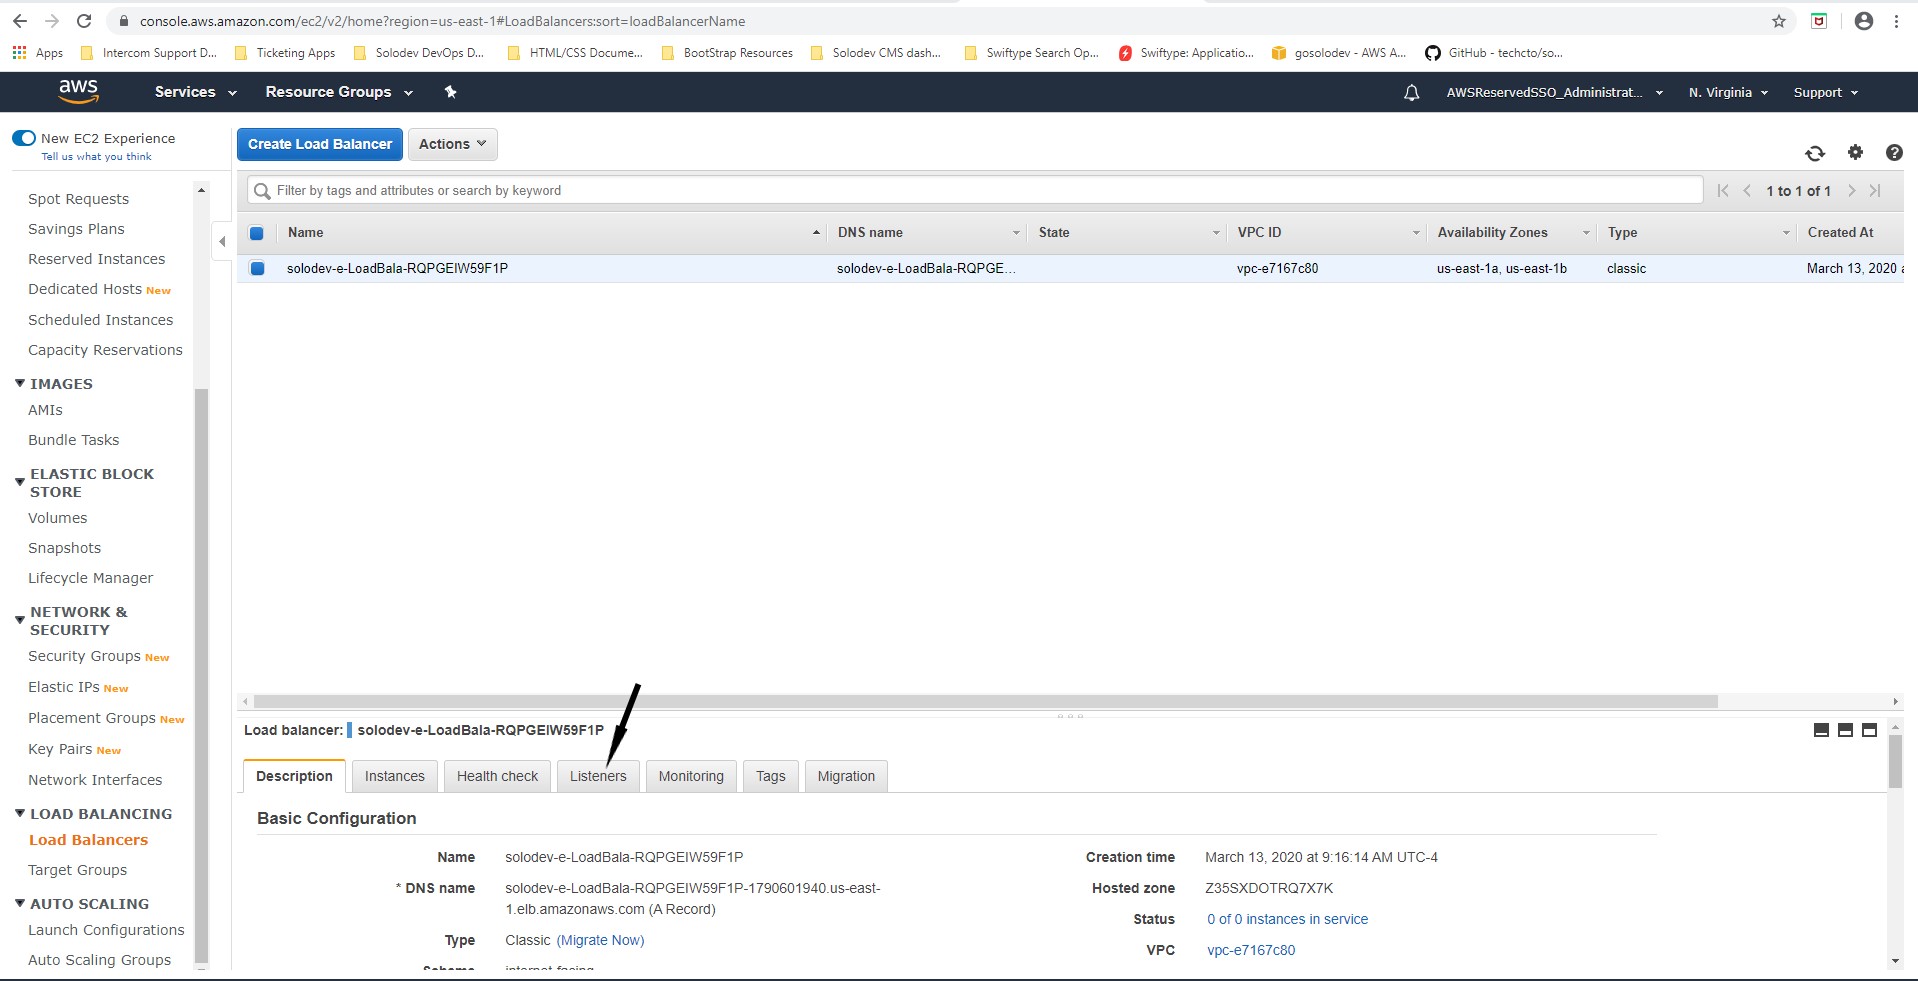Reload the browser page
This screenshot has height=981, width=1918.
click(x=84, y=21)
